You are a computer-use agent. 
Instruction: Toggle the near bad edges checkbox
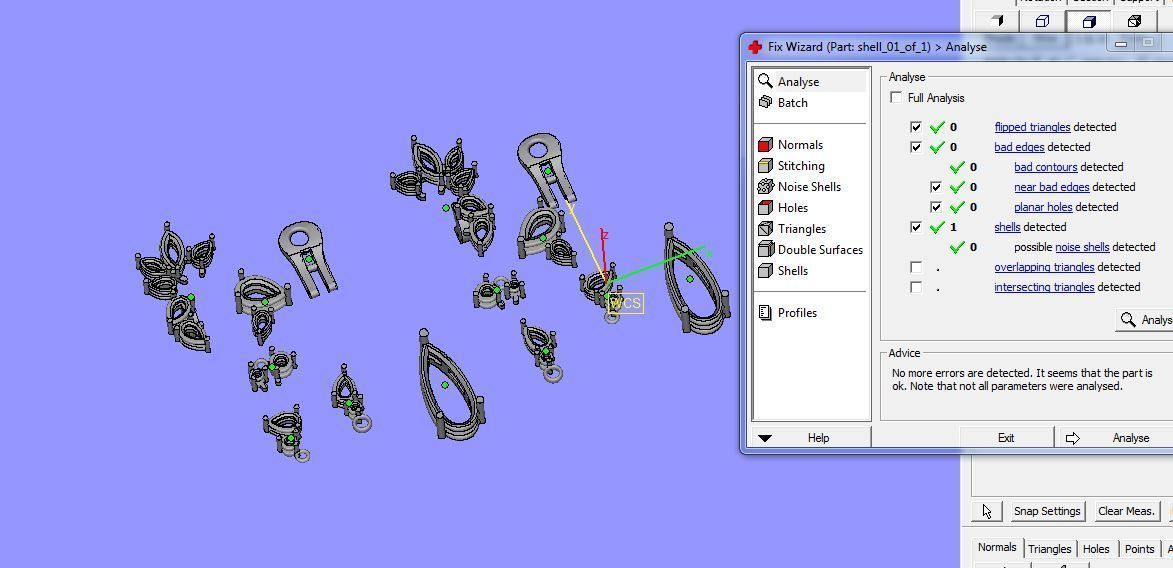click(936, 186)
